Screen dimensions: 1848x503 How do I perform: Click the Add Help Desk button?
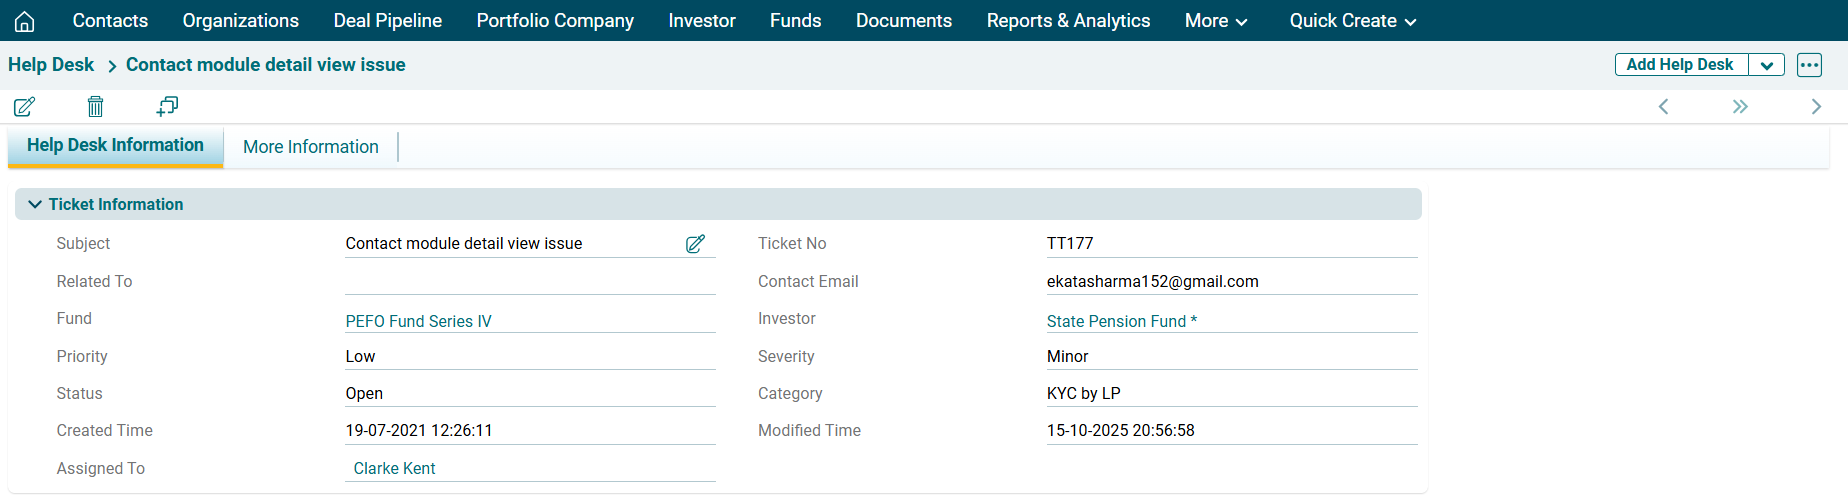click(1680, 65)
